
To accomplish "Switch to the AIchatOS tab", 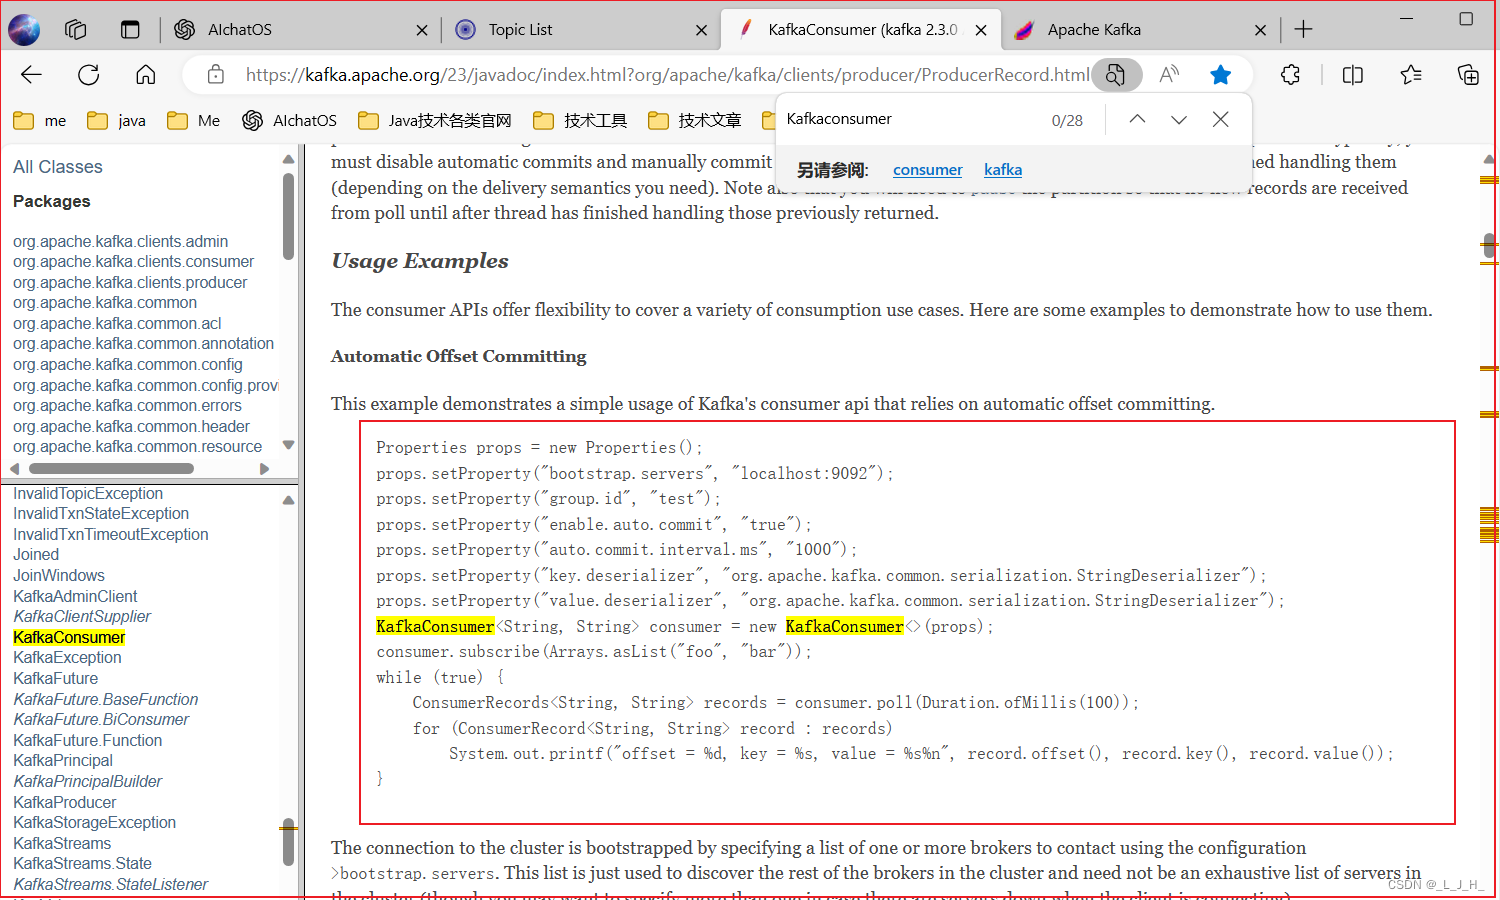I will [300, 30].
